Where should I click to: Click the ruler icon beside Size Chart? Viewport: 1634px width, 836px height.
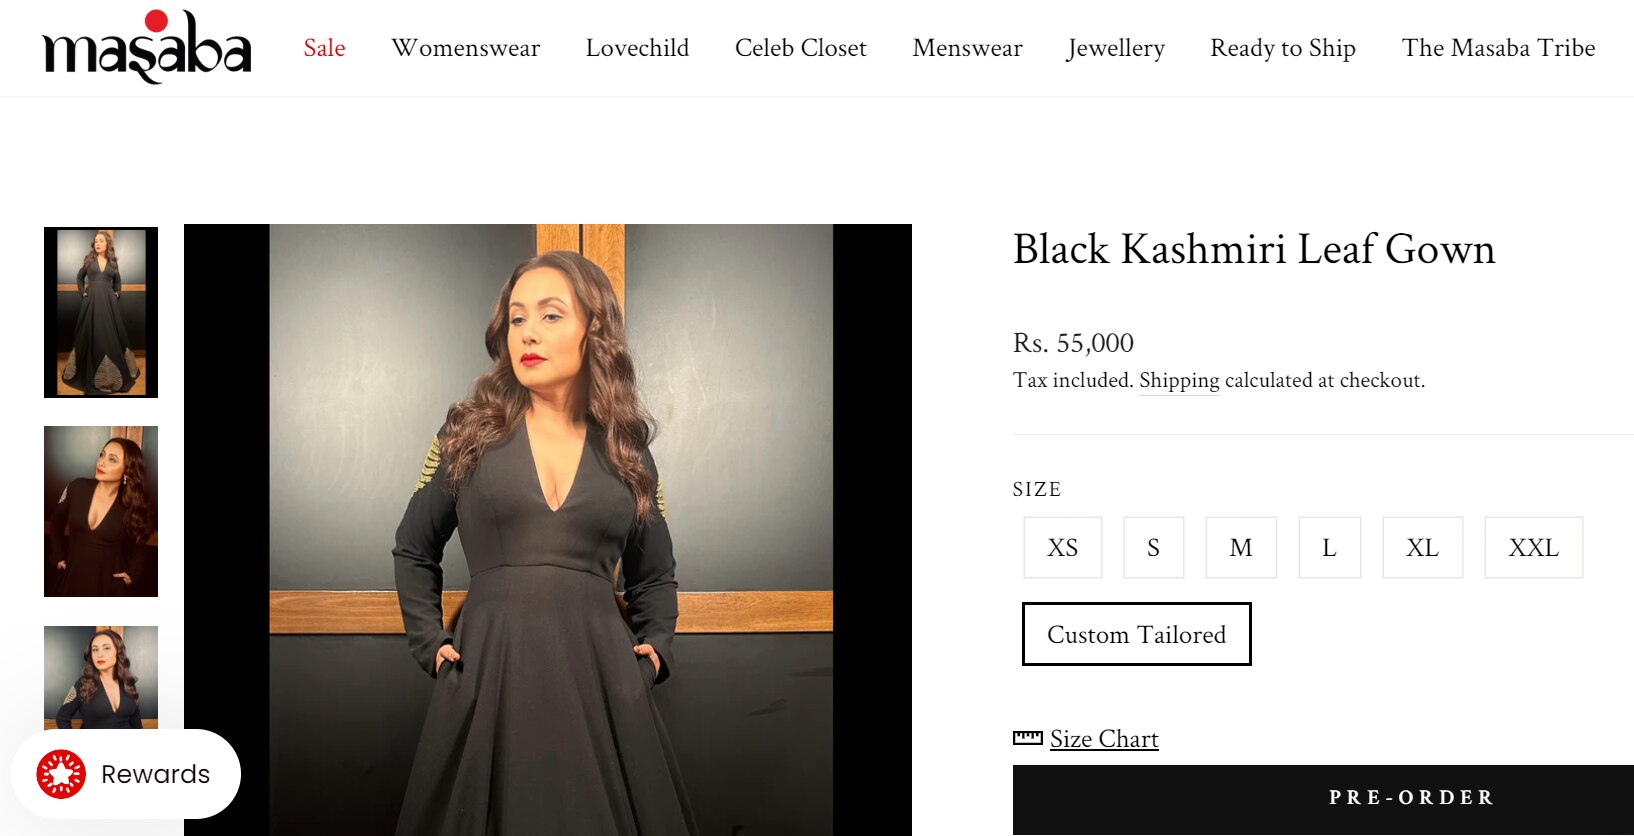pos(1029,737)
